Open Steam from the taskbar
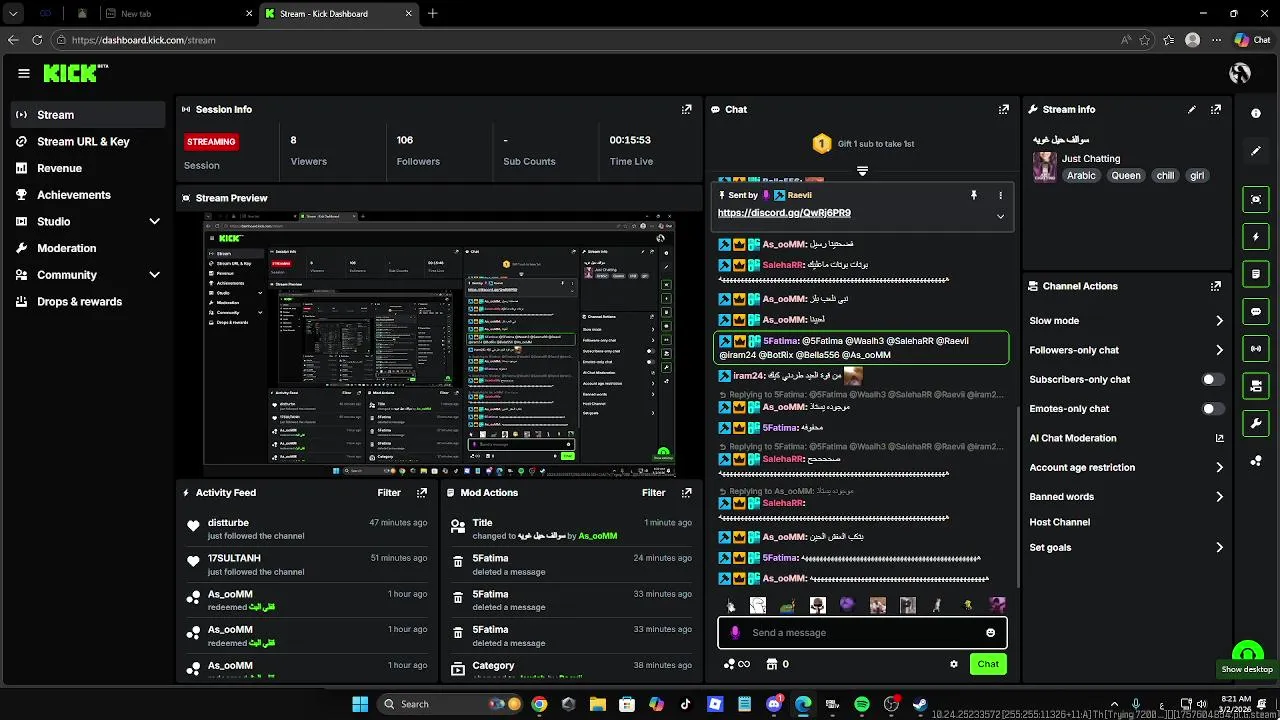1280x720 pixels. coord(920,704)
